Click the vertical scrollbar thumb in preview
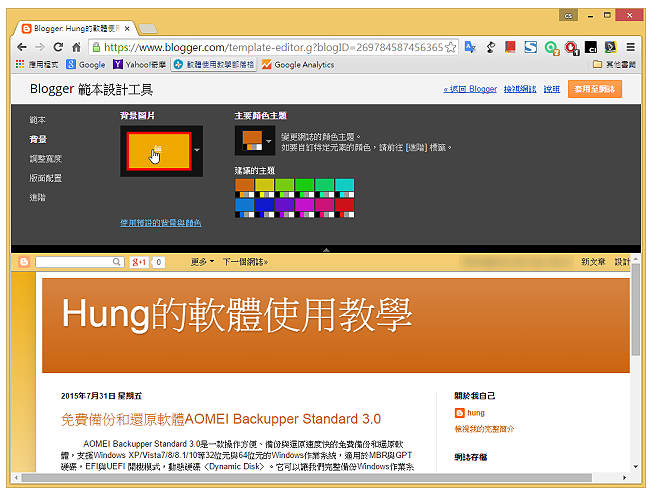This screenshot has width=657, height=494. [636, 309]
